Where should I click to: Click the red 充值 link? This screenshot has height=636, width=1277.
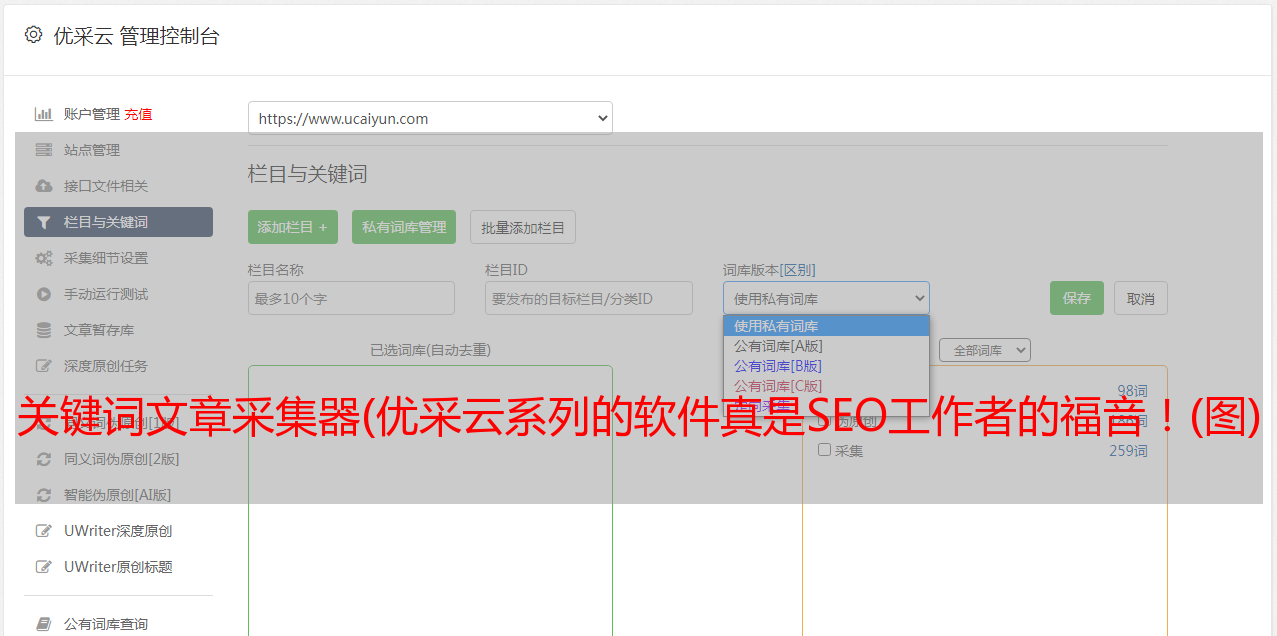(138, 114)
